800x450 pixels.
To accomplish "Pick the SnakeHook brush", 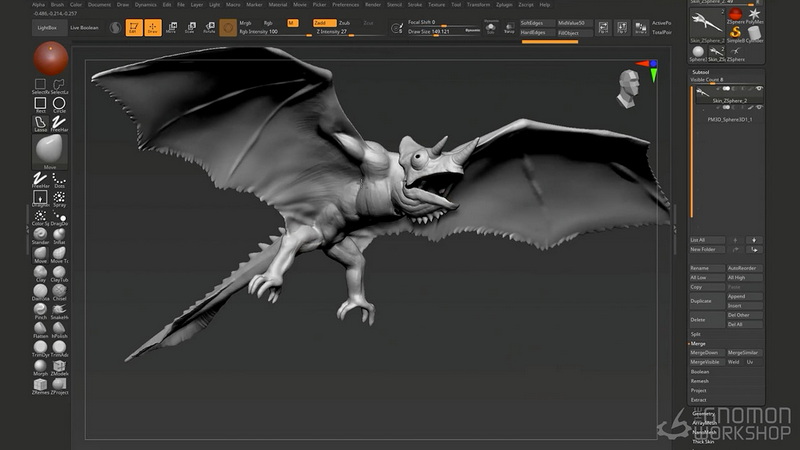I will (x=59, y=312).
